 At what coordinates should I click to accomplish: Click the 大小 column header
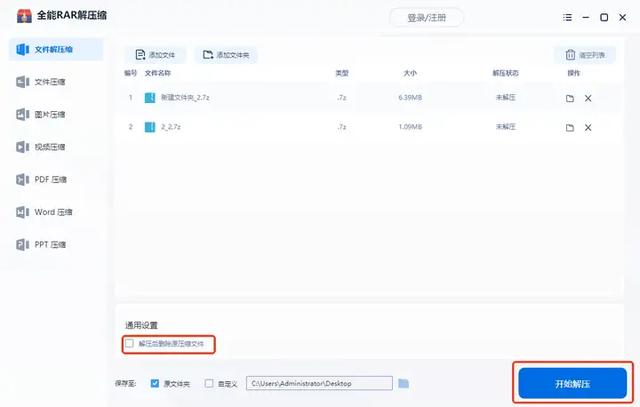pyautogui.click(x=410, y=73)
